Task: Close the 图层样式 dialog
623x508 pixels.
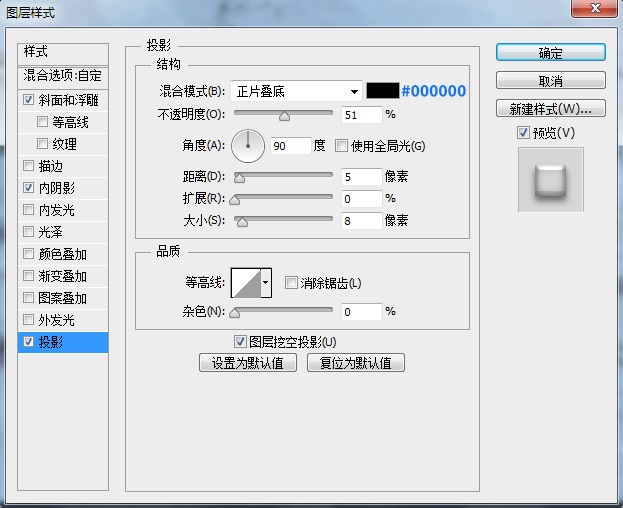Action: 594,8
